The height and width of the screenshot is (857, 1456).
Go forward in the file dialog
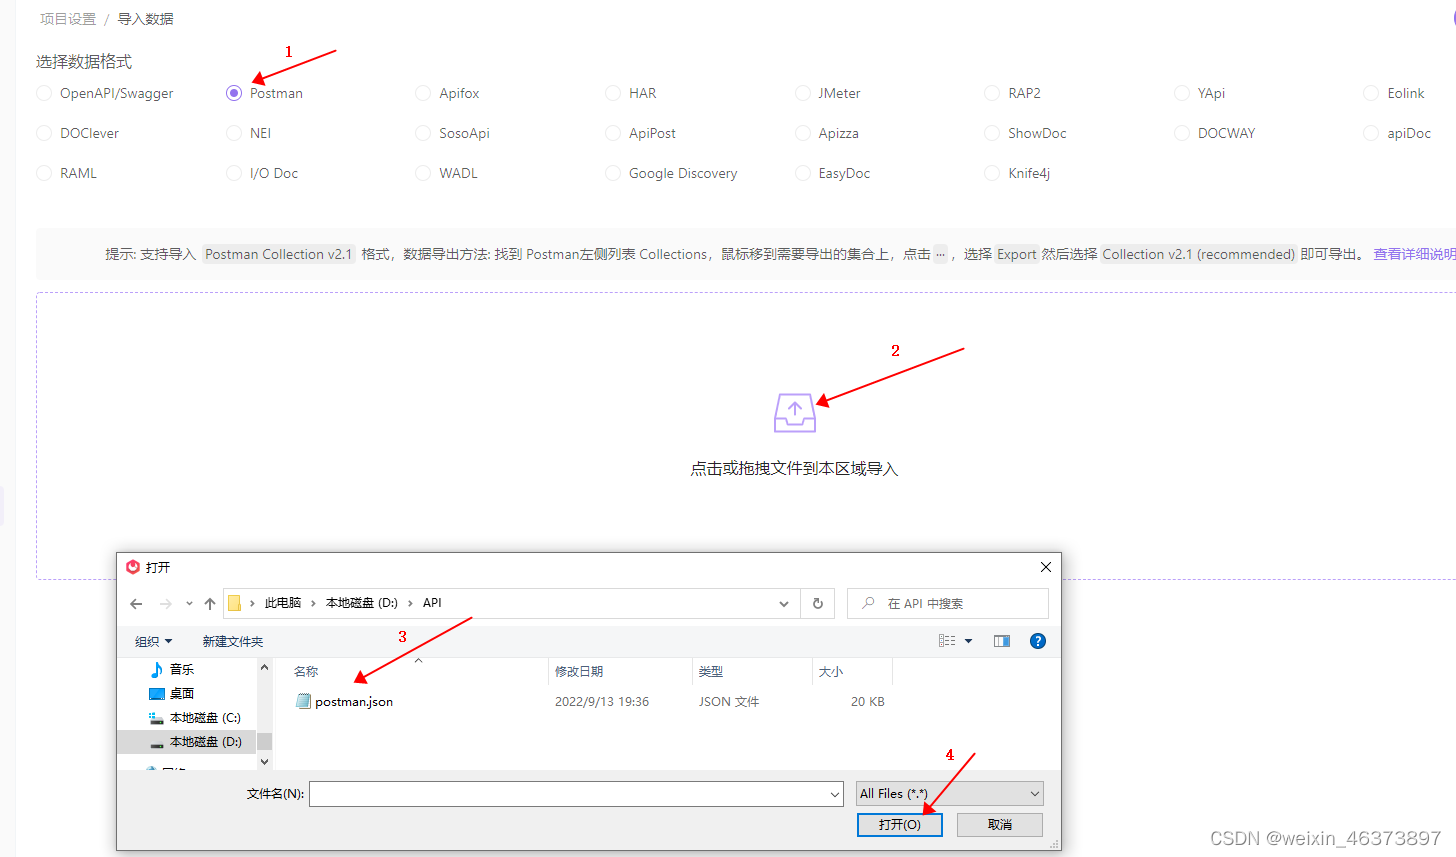[166, 604]
